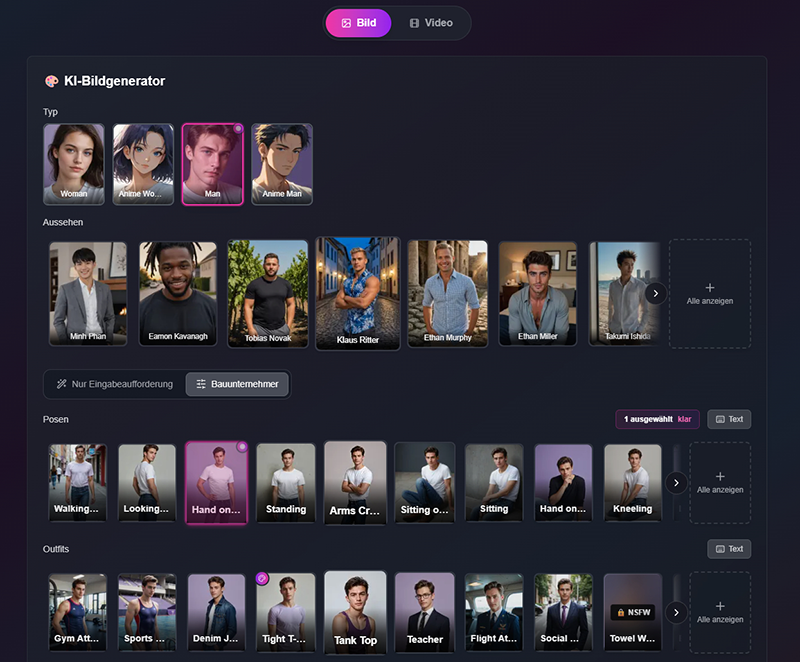The width and height of the screenshot is (800, 662).
Task: Select the Hand on pose with black shirt
Action: pos(563,482)
